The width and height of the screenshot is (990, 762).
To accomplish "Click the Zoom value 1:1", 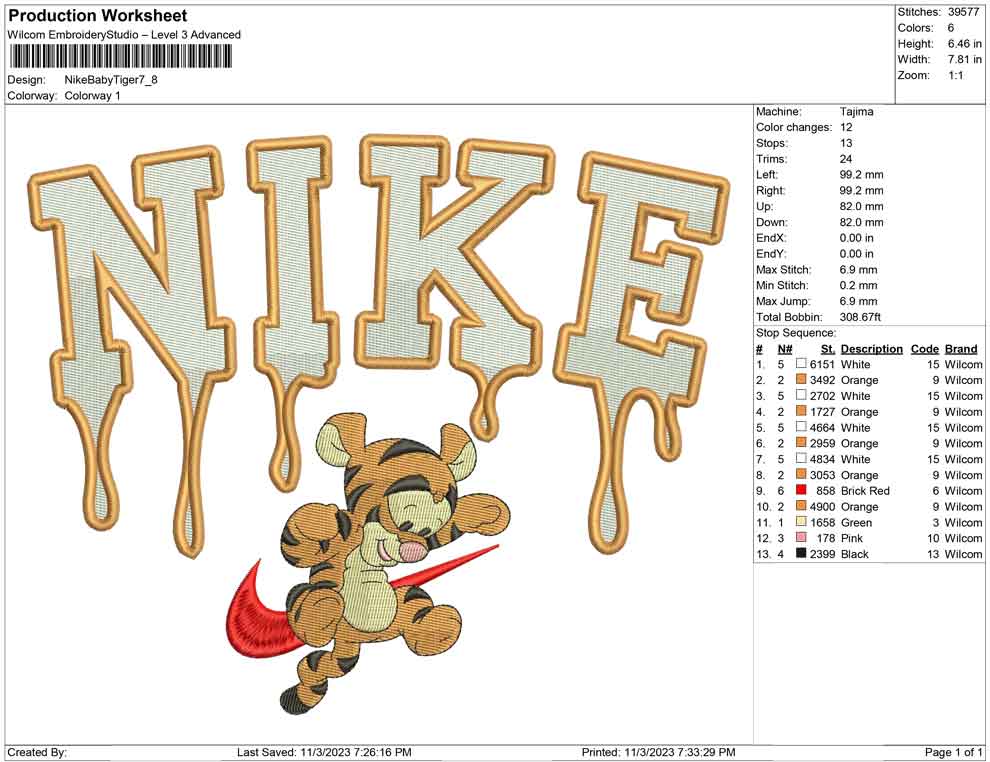I will [955, 75].
